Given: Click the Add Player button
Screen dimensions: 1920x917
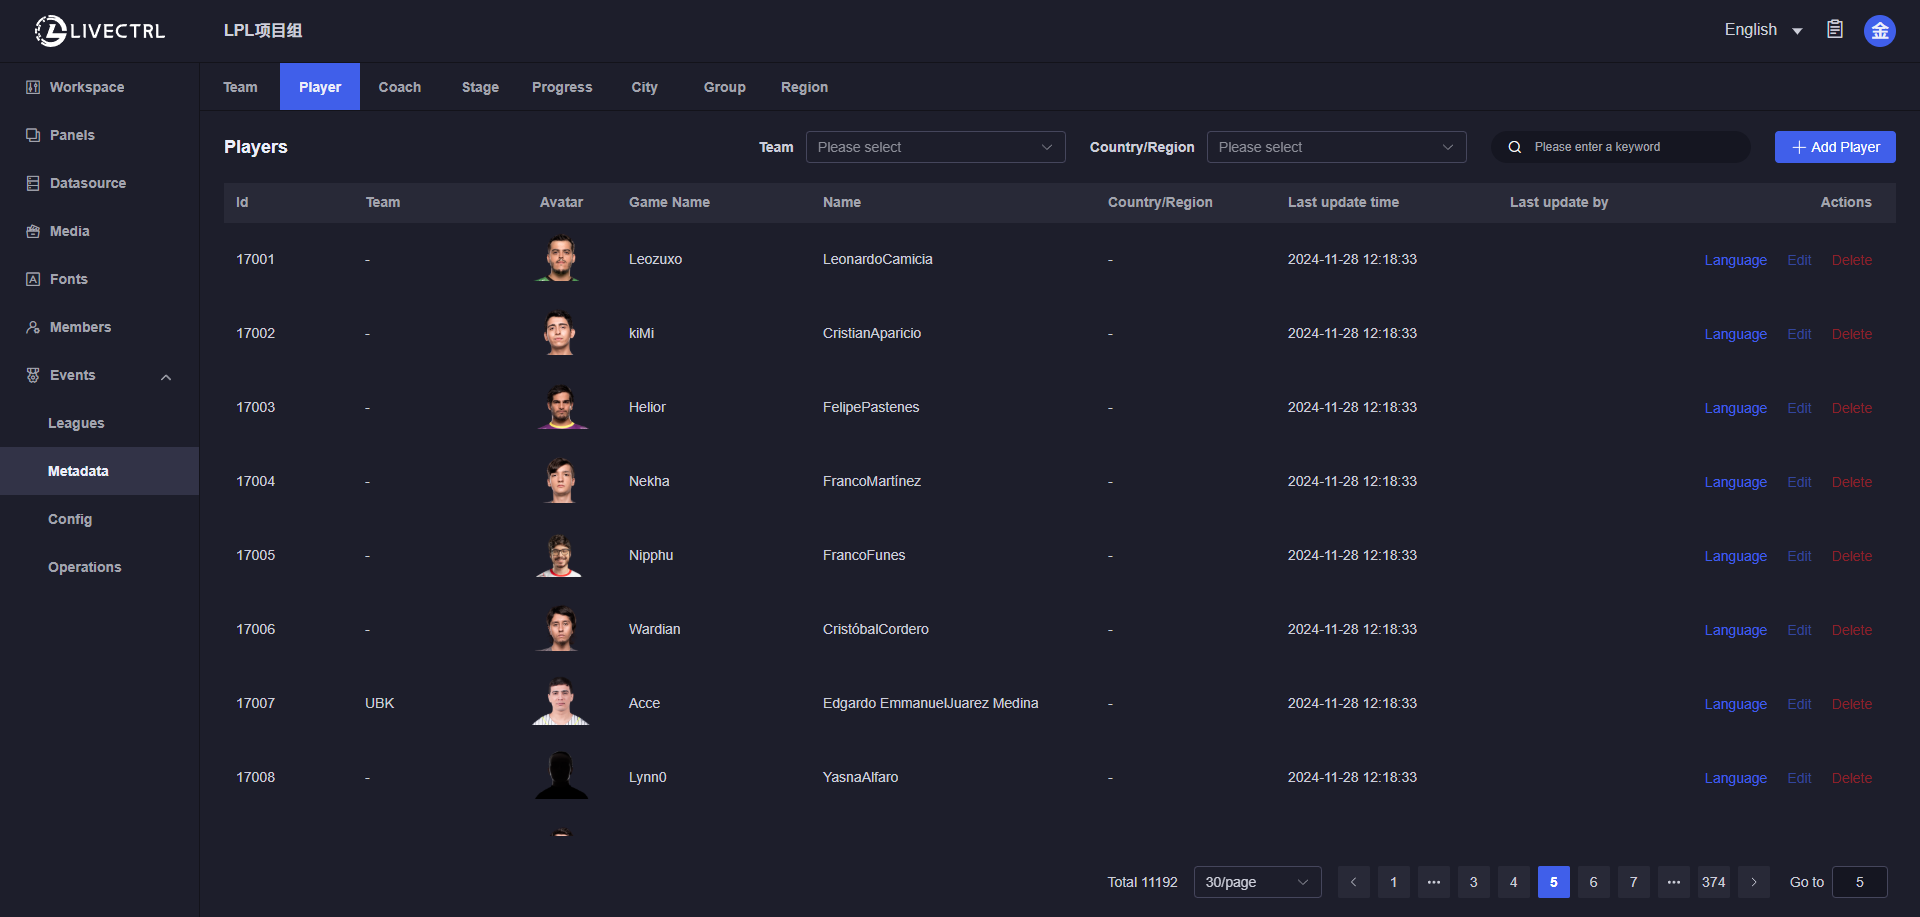Looking at the screenshot, I should coord(1835,147).
